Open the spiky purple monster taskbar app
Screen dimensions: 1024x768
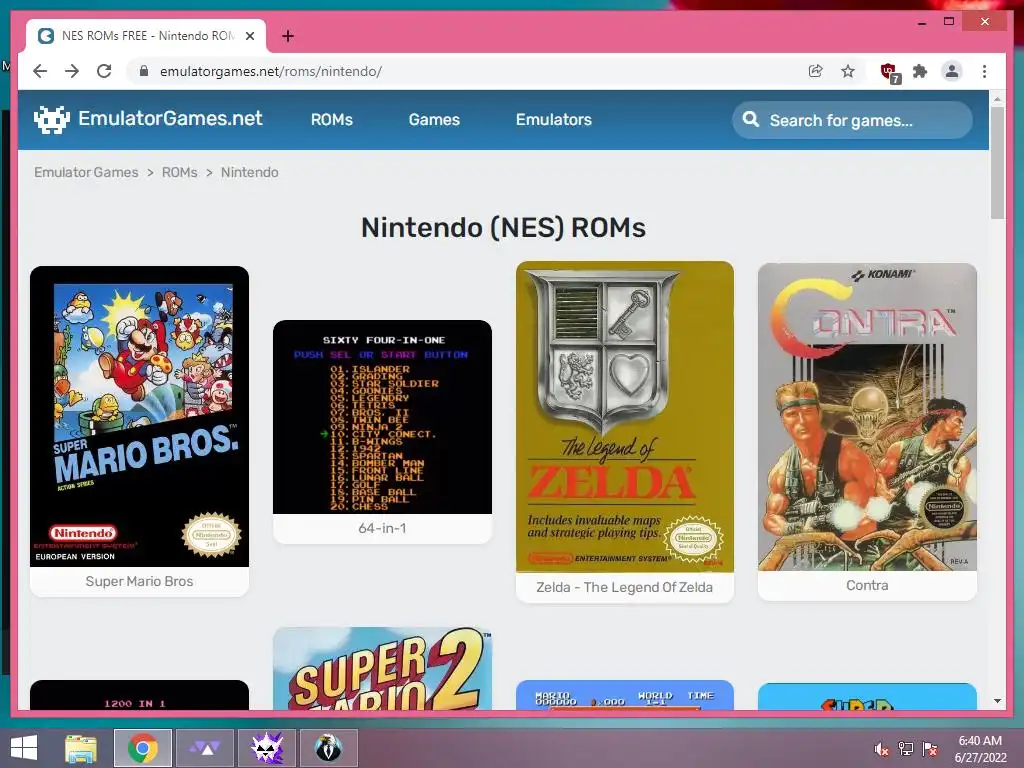click(267, 748)
